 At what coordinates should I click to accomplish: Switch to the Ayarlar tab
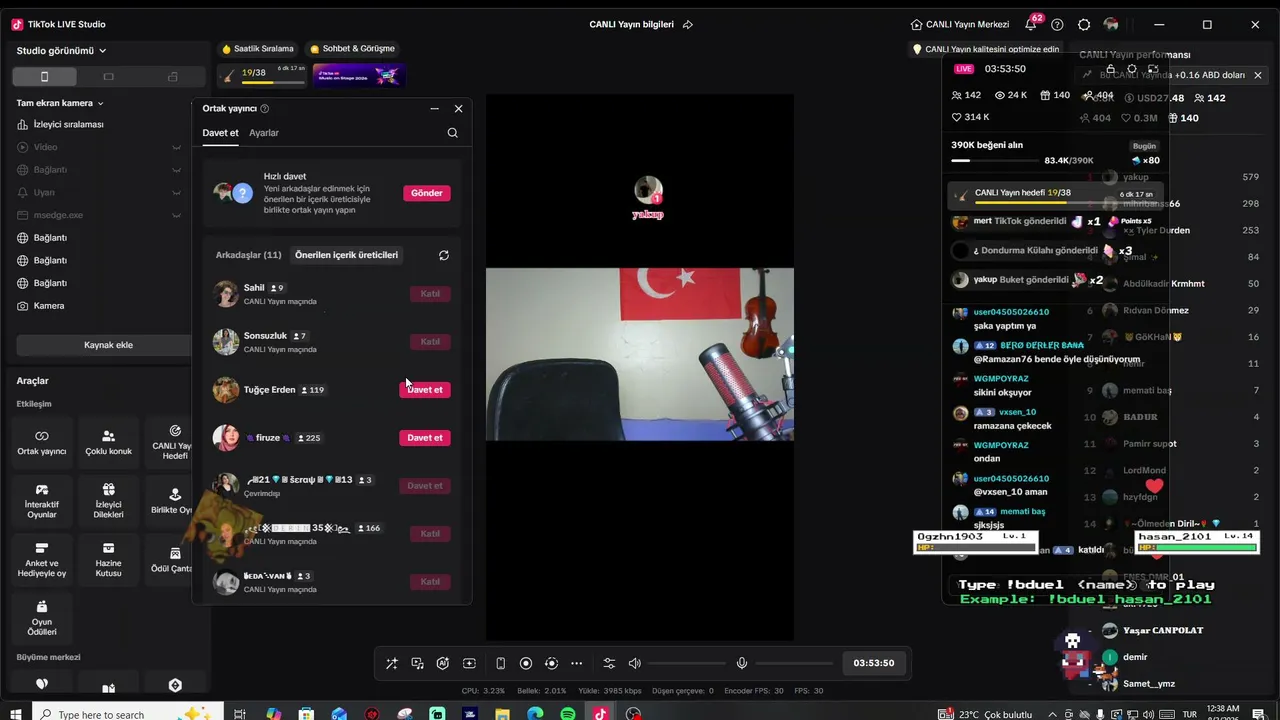tap(264, 133)
